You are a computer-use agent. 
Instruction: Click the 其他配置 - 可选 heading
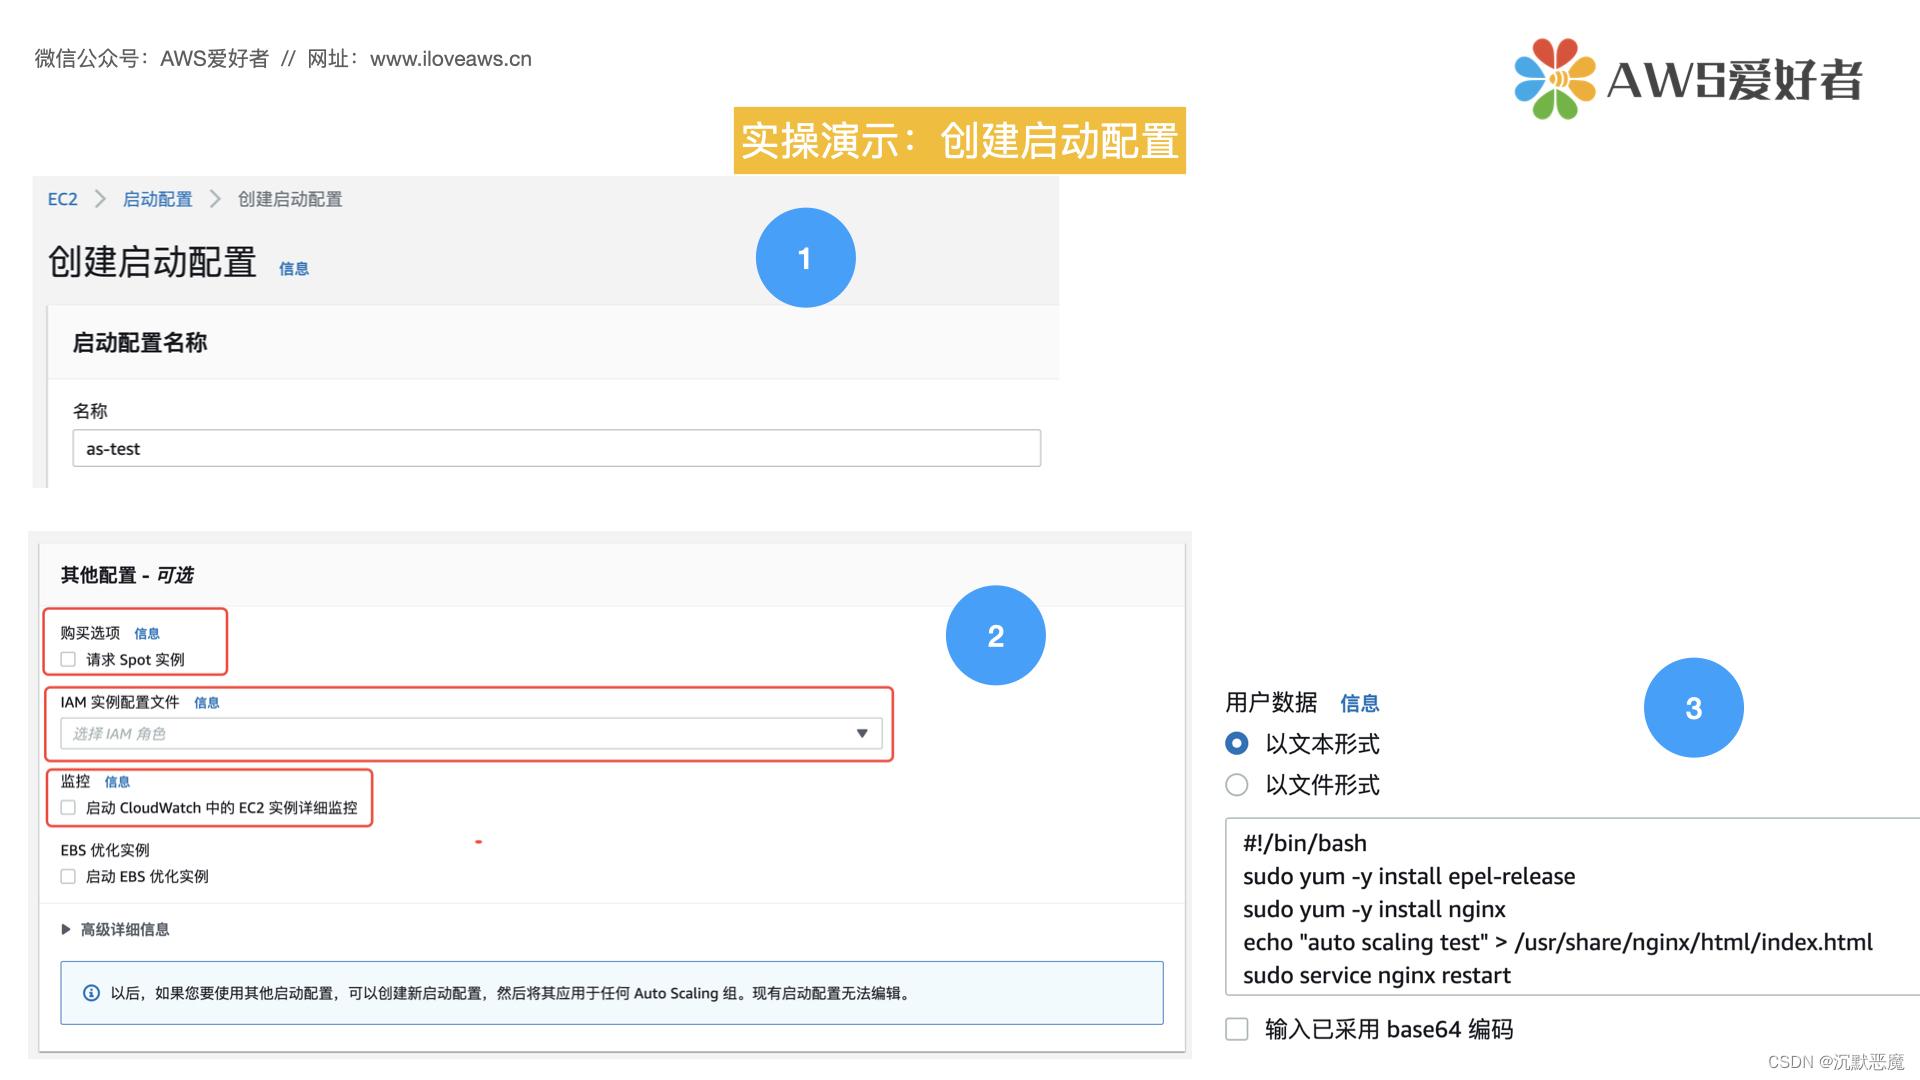coord(127,575)
